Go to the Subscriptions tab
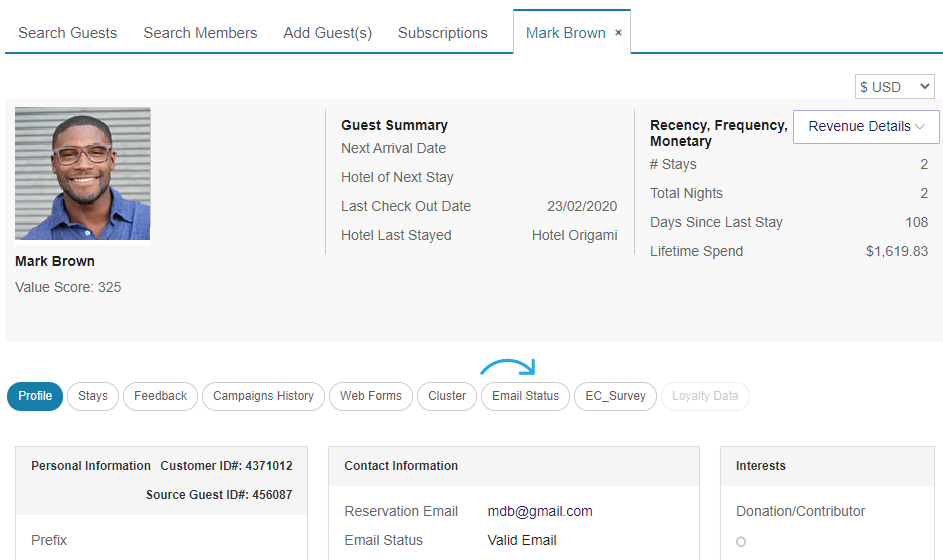The height and width of the screenshot is (560, 943). coord(443,33)
